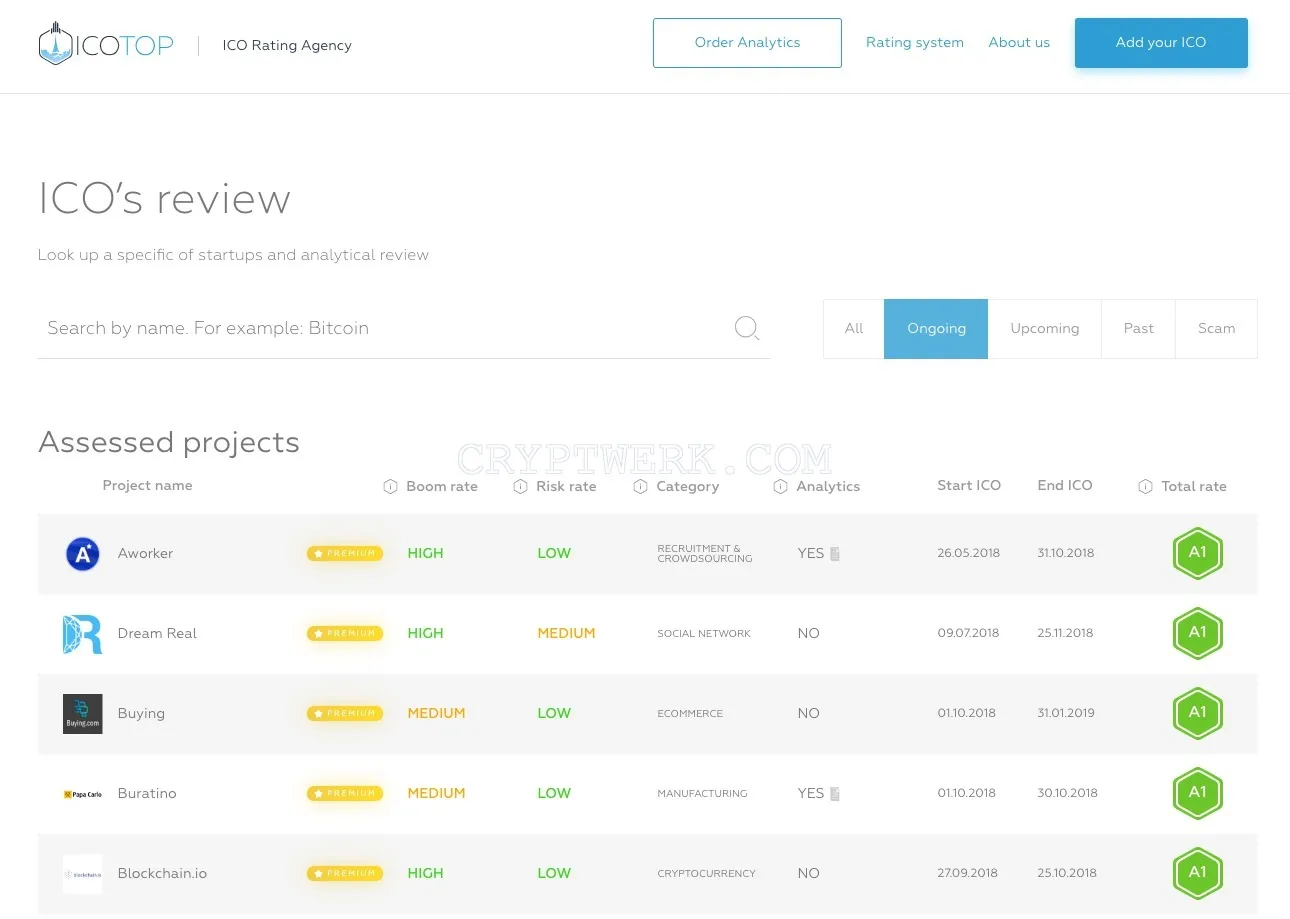Click the Total rate column label

pyautogui.click(x=1194, y=487)
